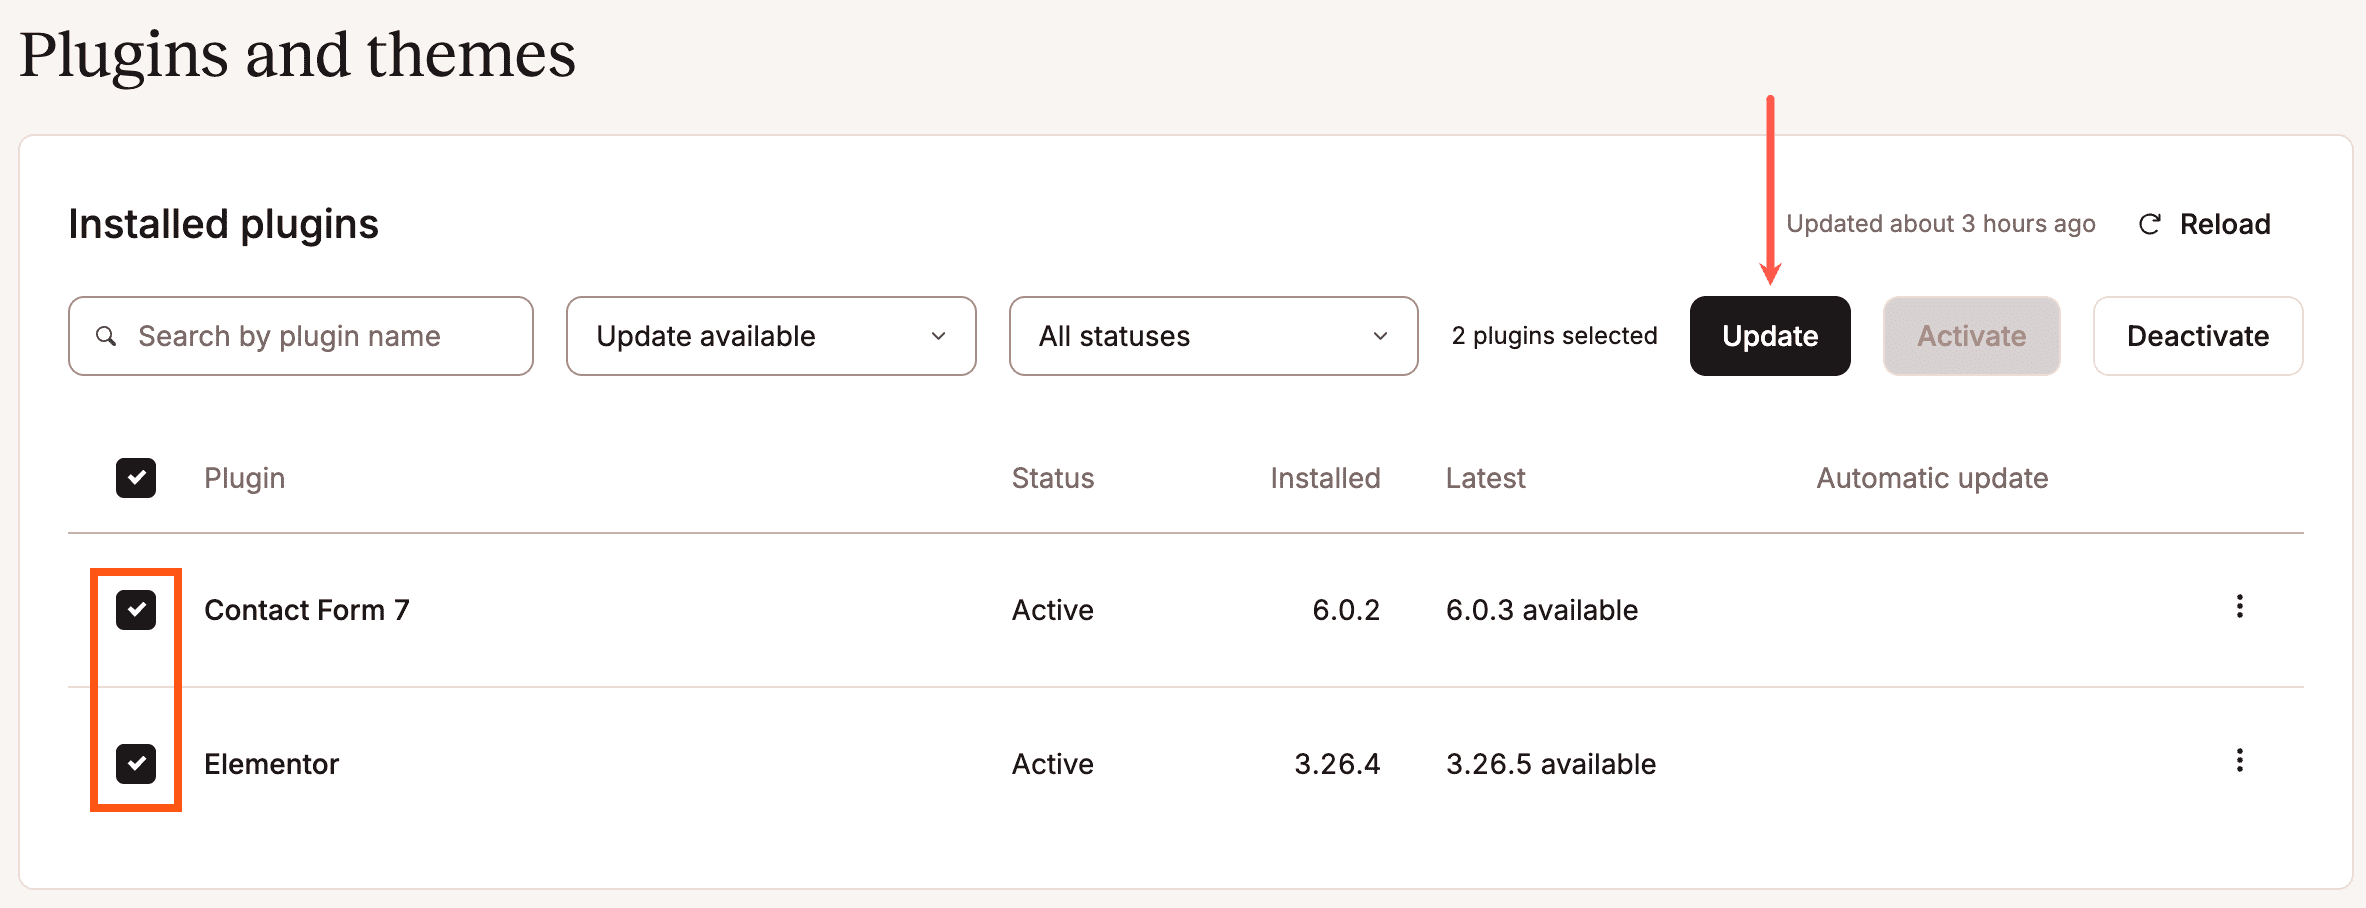Open the All statuses dropdown
2366x908 pixels.
(1213, 336)
